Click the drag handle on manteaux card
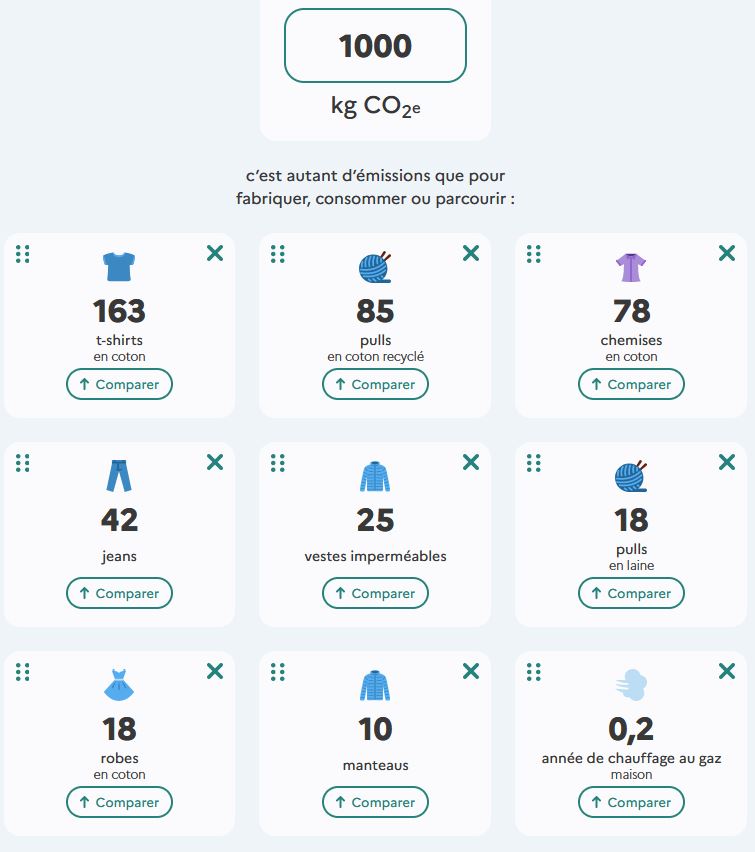Screen dimensions: 755x852 (278, 672)
